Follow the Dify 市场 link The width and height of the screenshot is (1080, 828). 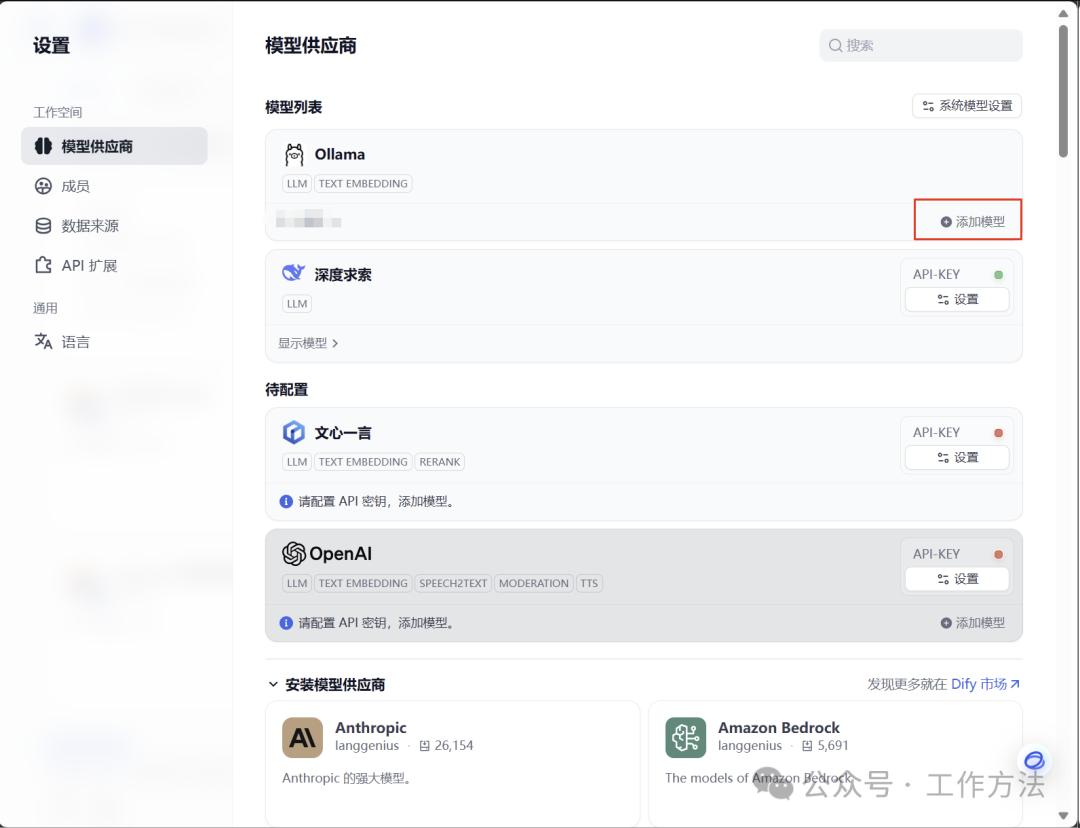[986, 684]
